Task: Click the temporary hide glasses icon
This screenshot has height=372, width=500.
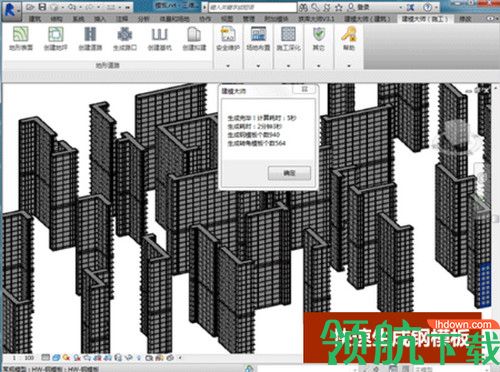Action: pos(128,358)
